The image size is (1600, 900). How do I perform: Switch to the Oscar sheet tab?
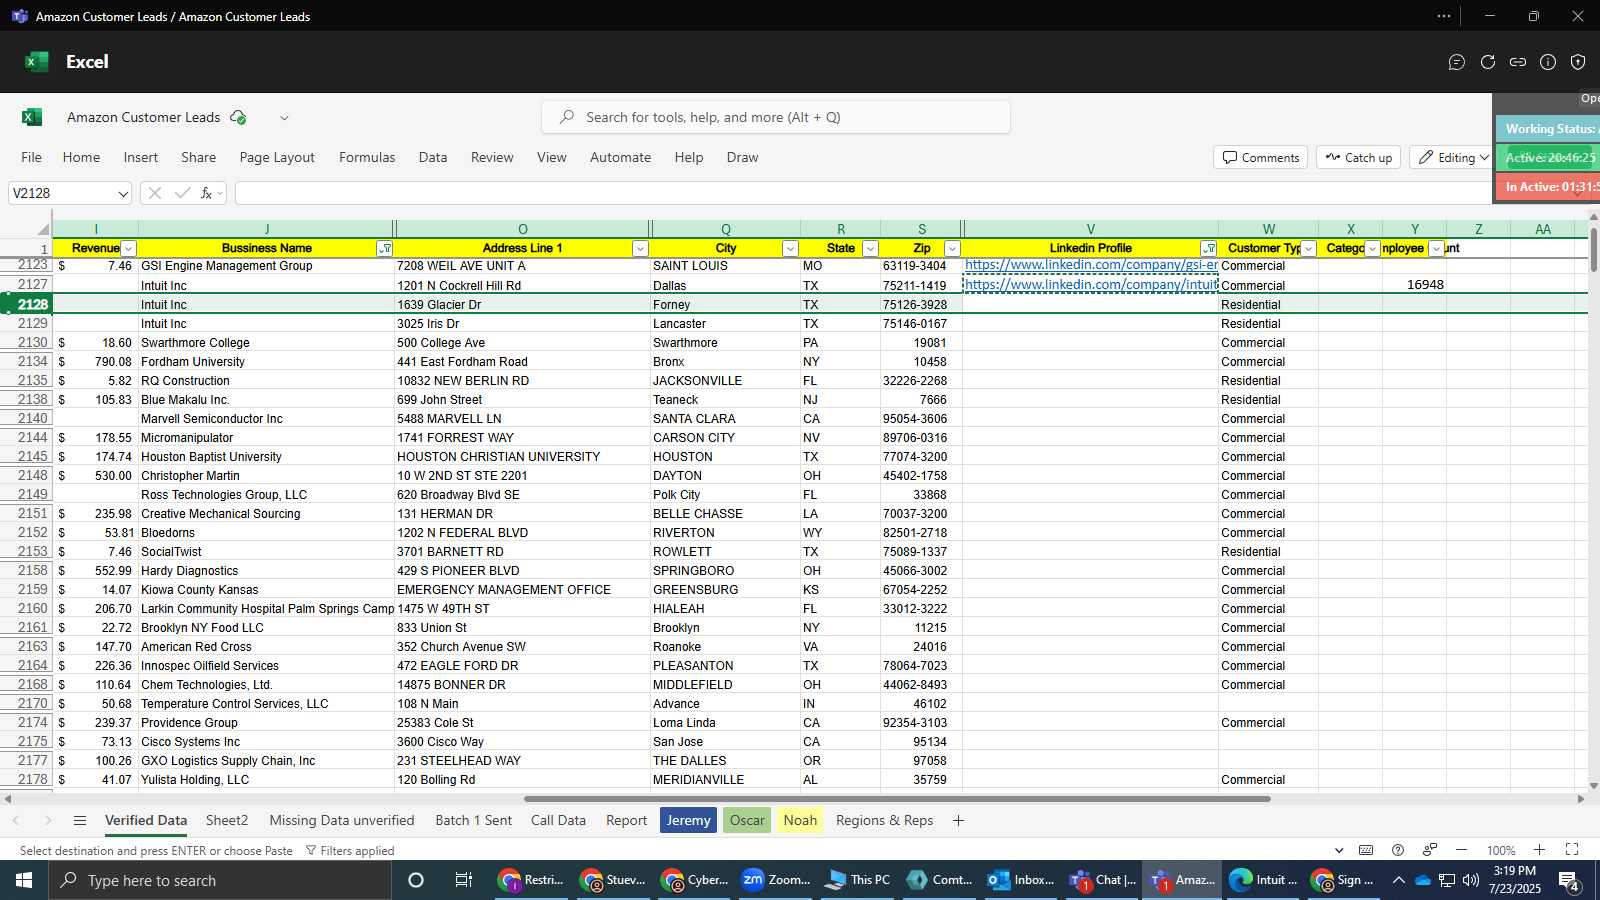[747, 820]
